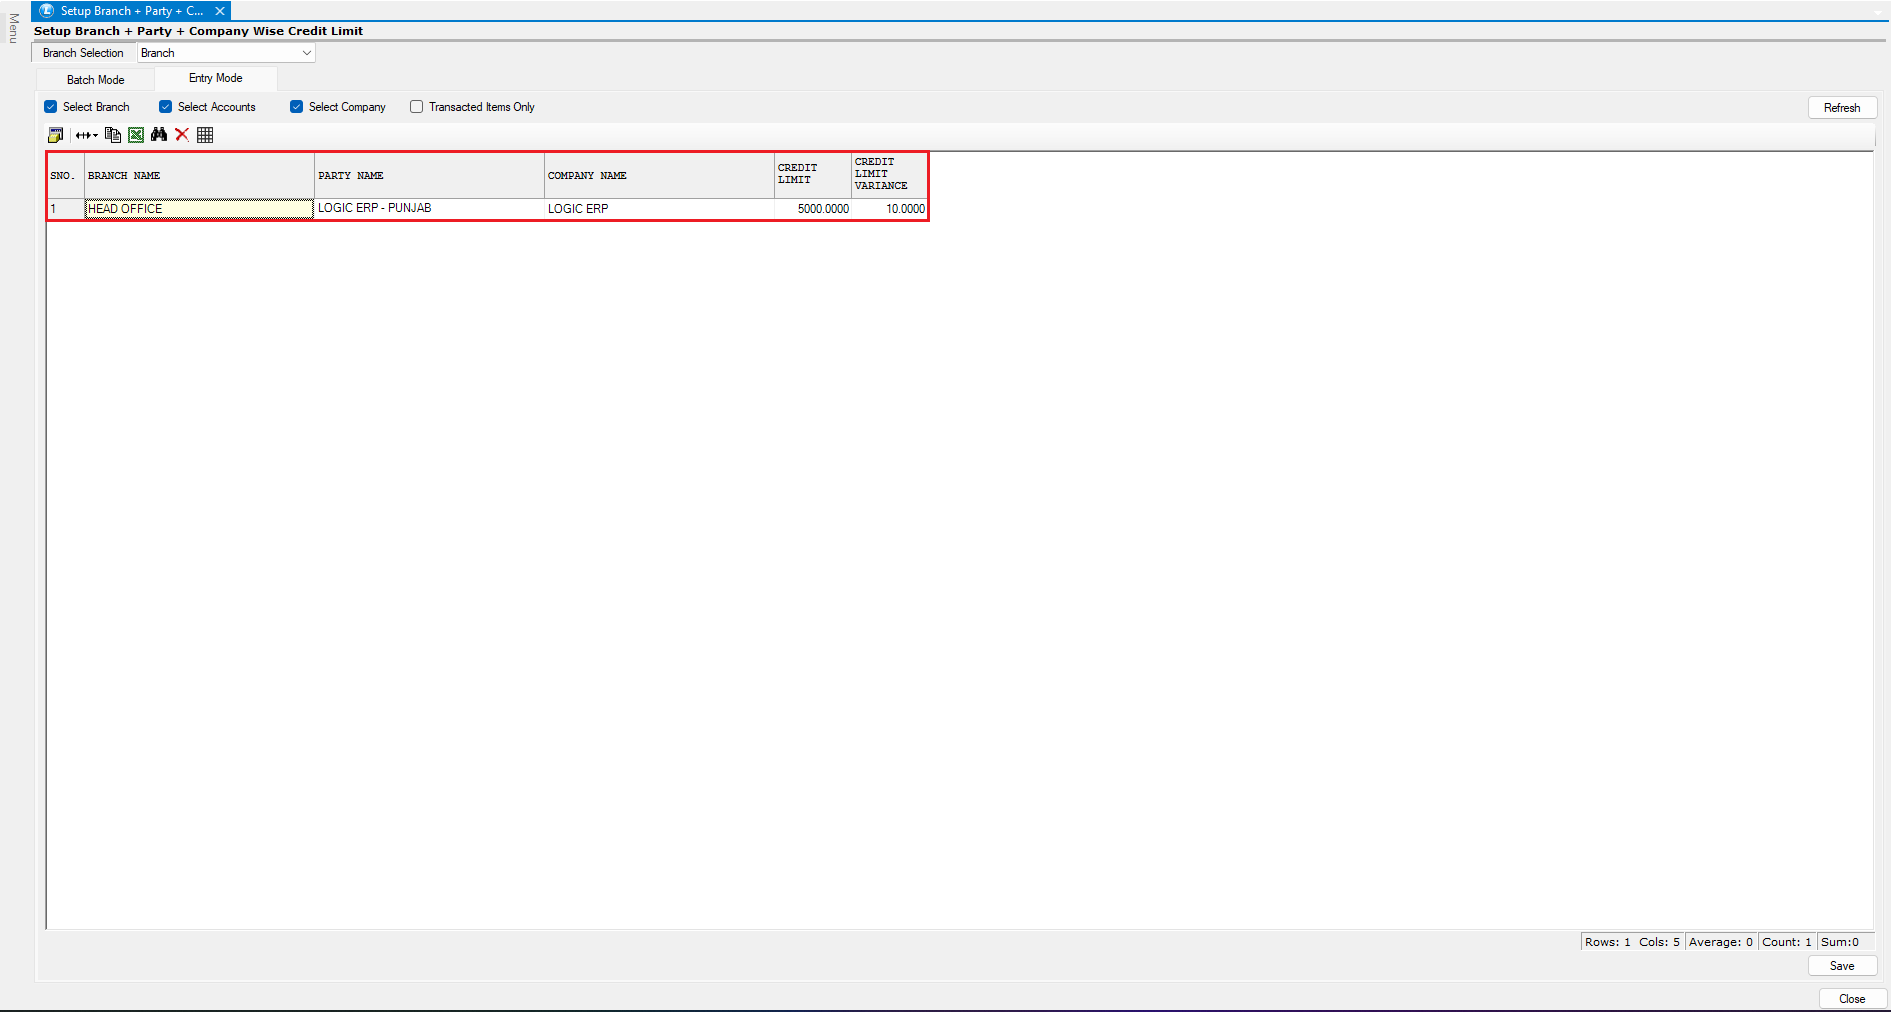Click the grid table view icon

click(205, 135)
